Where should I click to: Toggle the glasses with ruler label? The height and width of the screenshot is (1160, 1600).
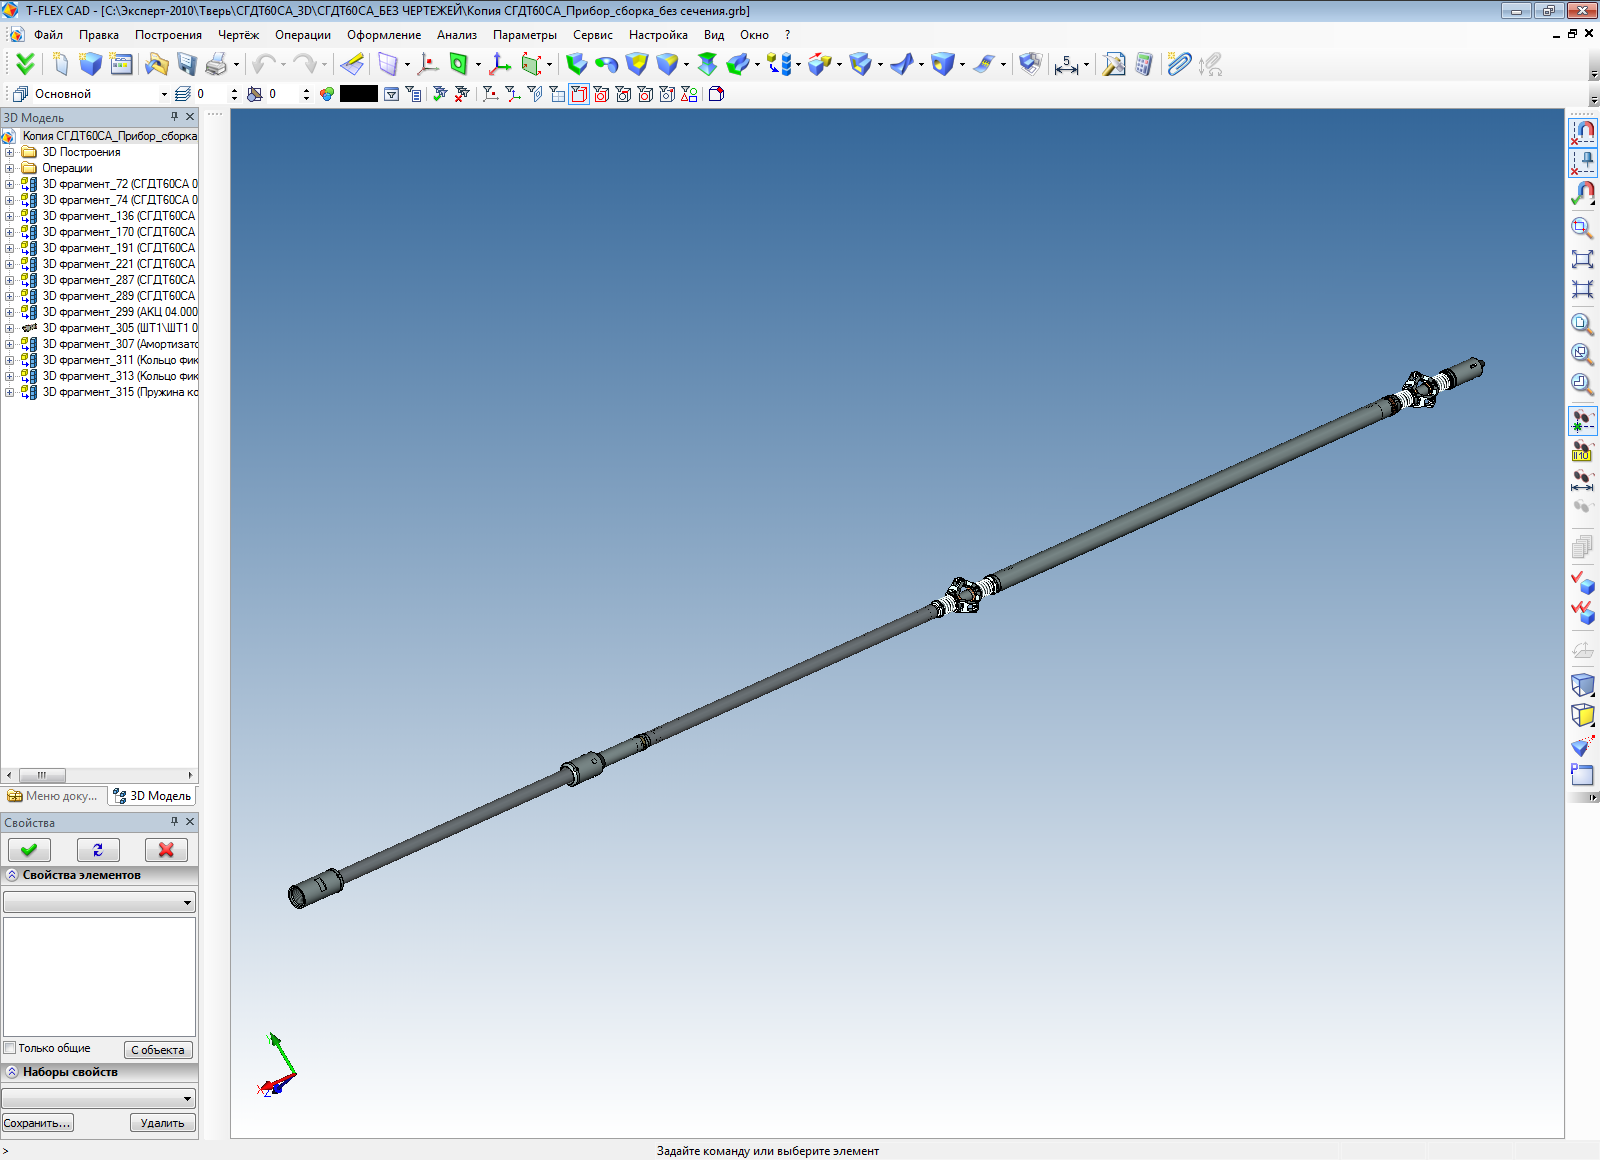click(x=1582, y=452)
